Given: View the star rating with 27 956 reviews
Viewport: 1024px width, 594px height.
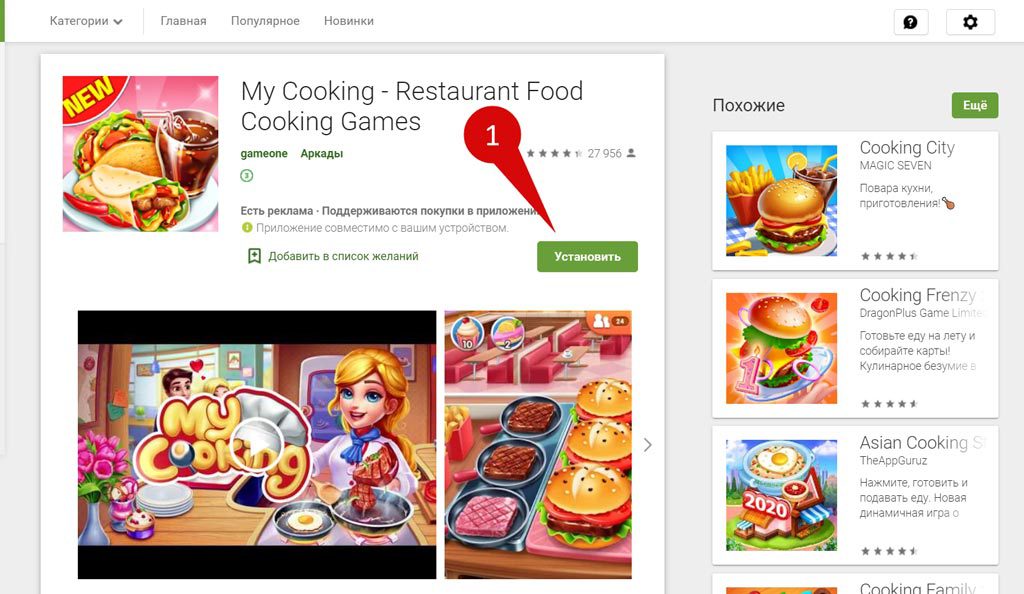Looking at the screenshot, I should [581, 153].
